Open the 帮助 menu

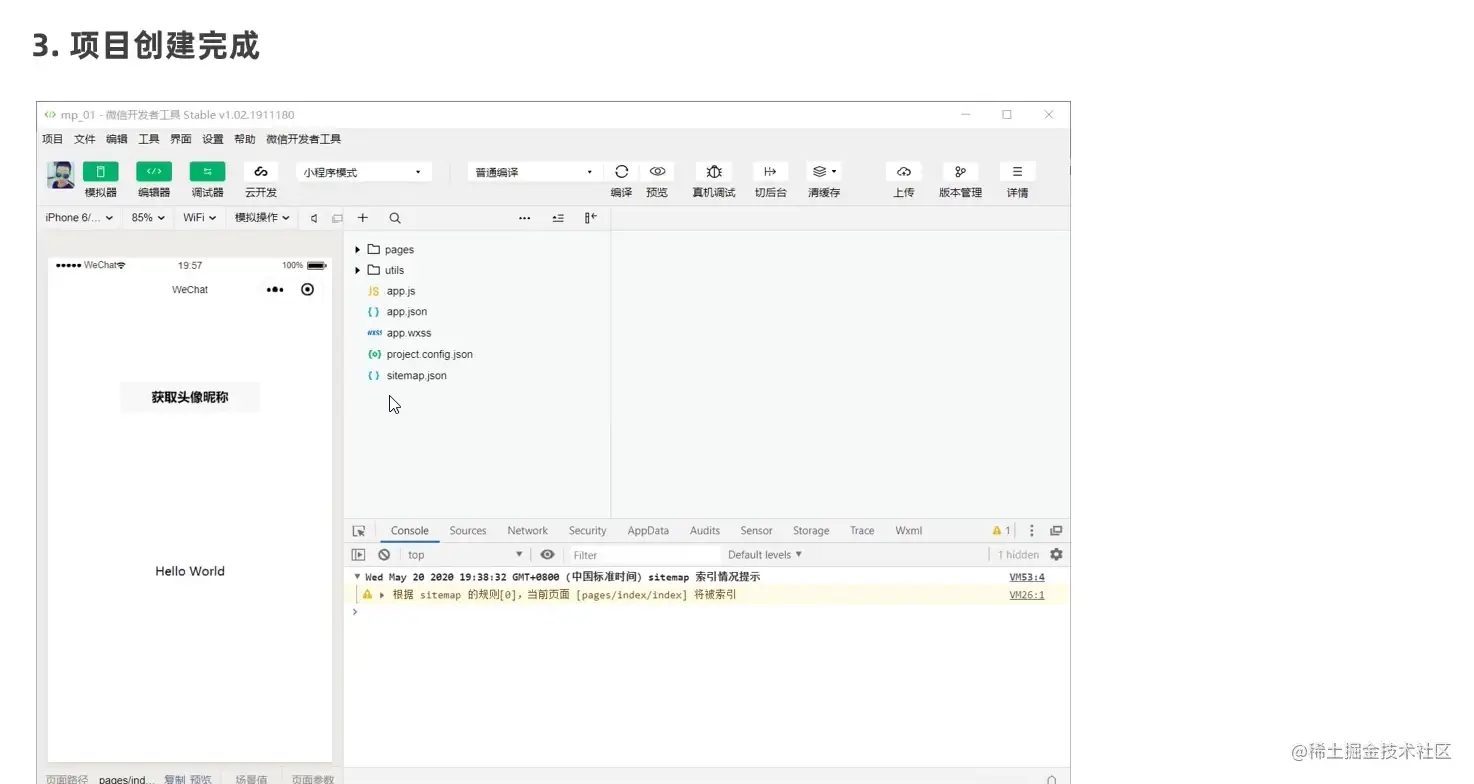click(x=245, y=139)
